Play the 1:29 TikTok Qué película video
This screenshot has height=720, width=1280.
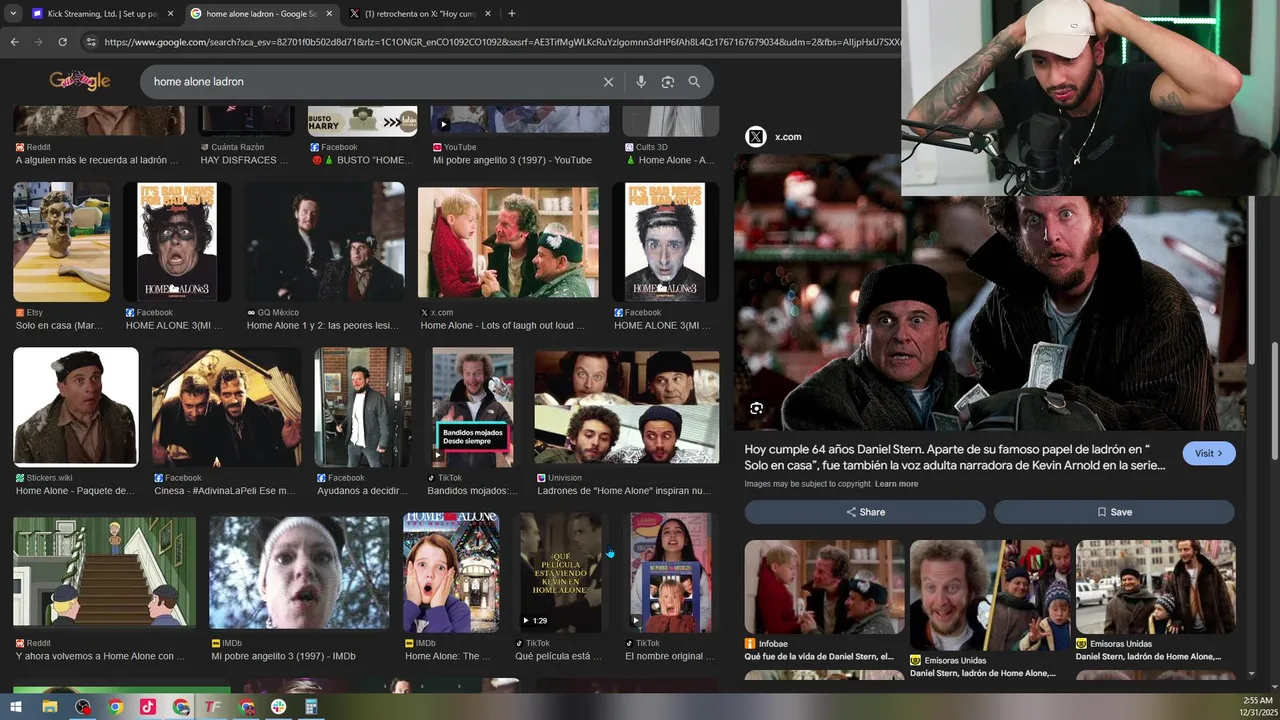coord(561,572)
